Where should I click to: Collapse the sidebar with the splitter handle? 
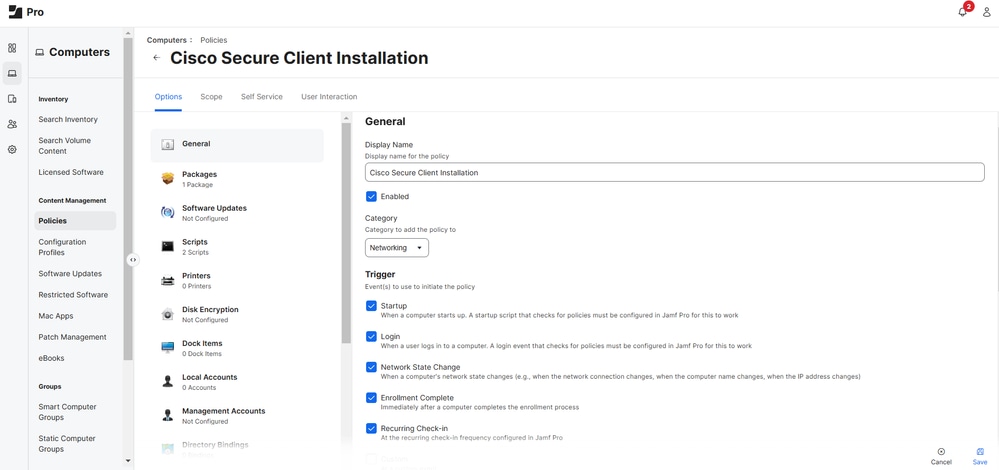coord(133,260)
